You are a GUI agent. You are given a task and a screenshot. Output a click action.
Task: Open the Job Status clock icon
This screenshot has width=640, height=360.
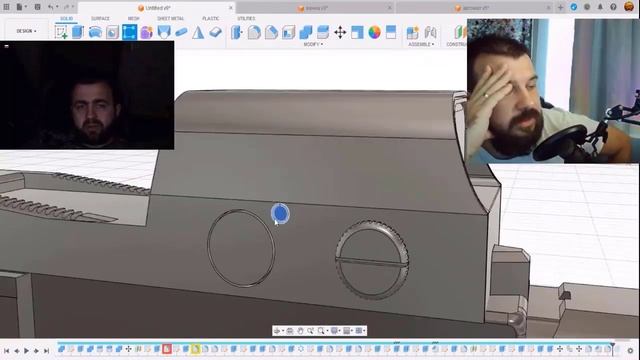pyautogui.click(x=587, y=7)
